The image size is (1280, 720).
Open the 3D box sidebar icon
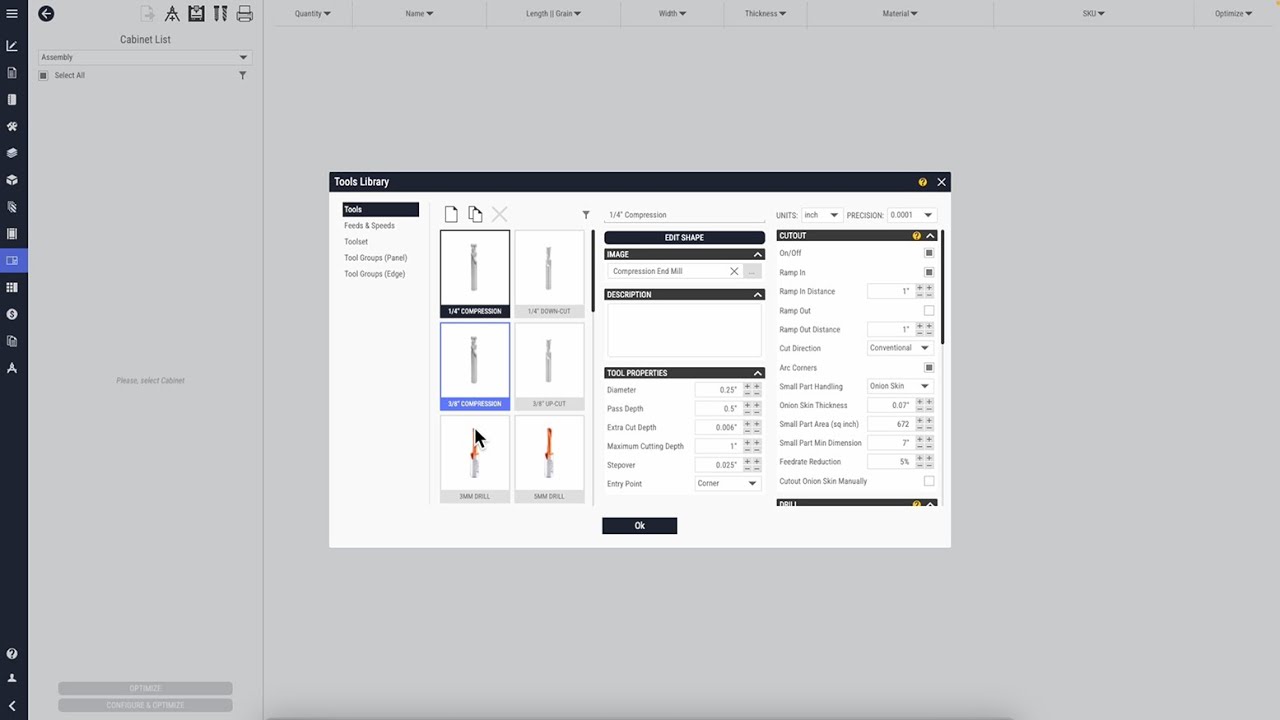[12, 180]
